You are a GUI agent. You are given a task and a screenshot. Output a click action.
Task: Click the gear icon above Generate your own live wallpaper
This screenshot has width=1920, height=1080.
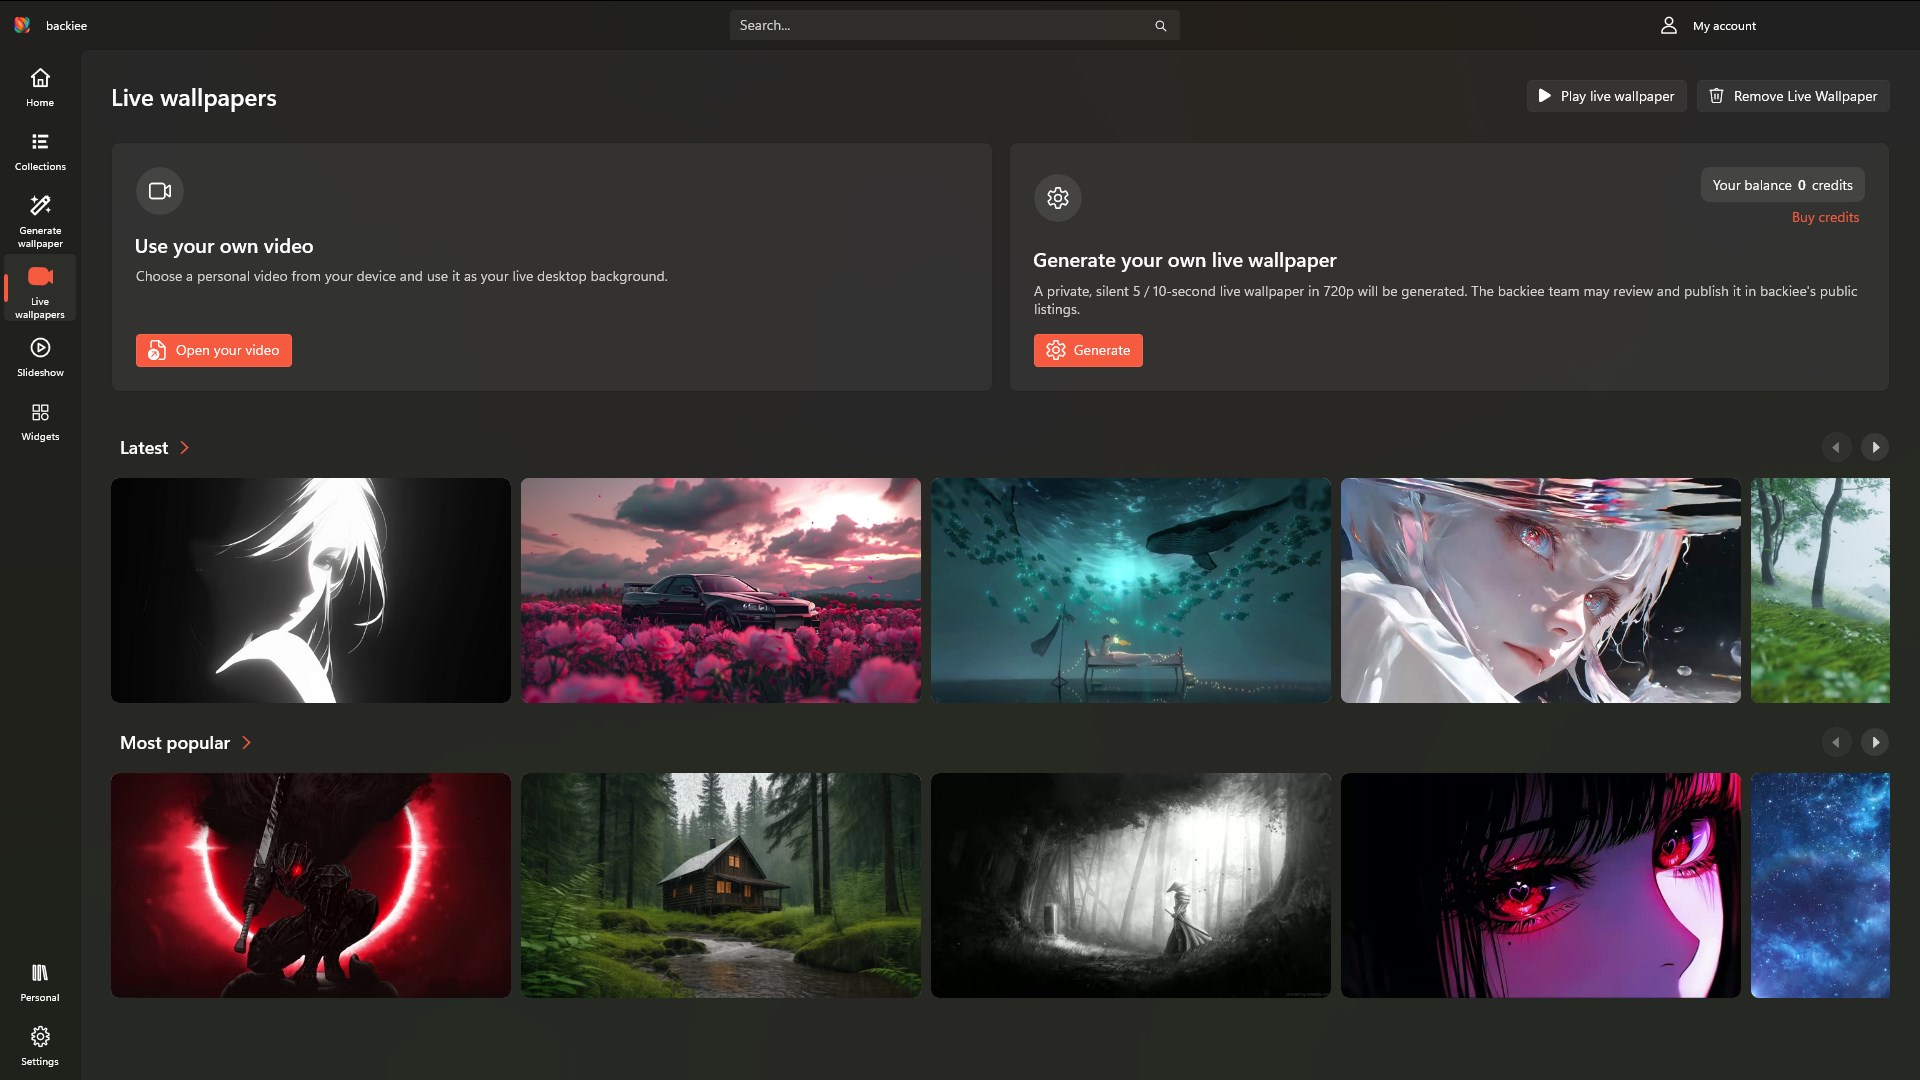click(1058, 198)
